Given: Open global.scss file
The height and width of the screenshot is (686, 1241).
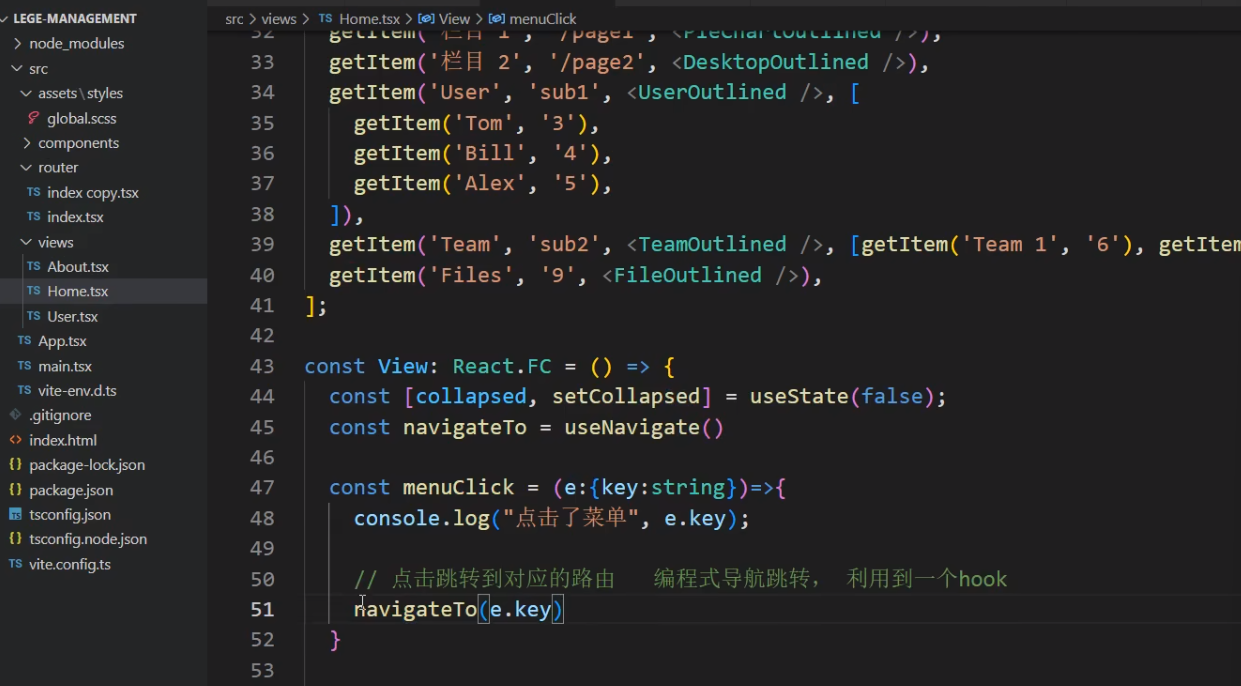Looking at the screenshot, I should [x=81, y=118].
